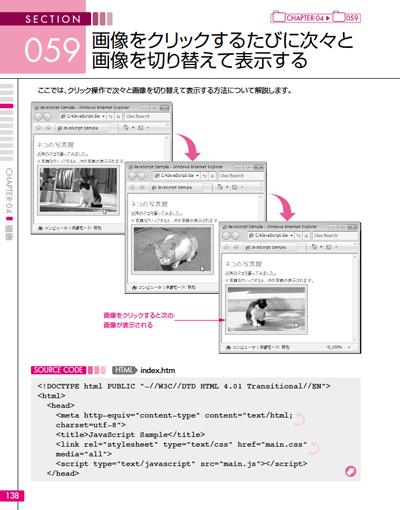Screen dimensions: 400x510
Task: Click the CHAPTER-04 folder icon in the page header
Action: [278, 17]
